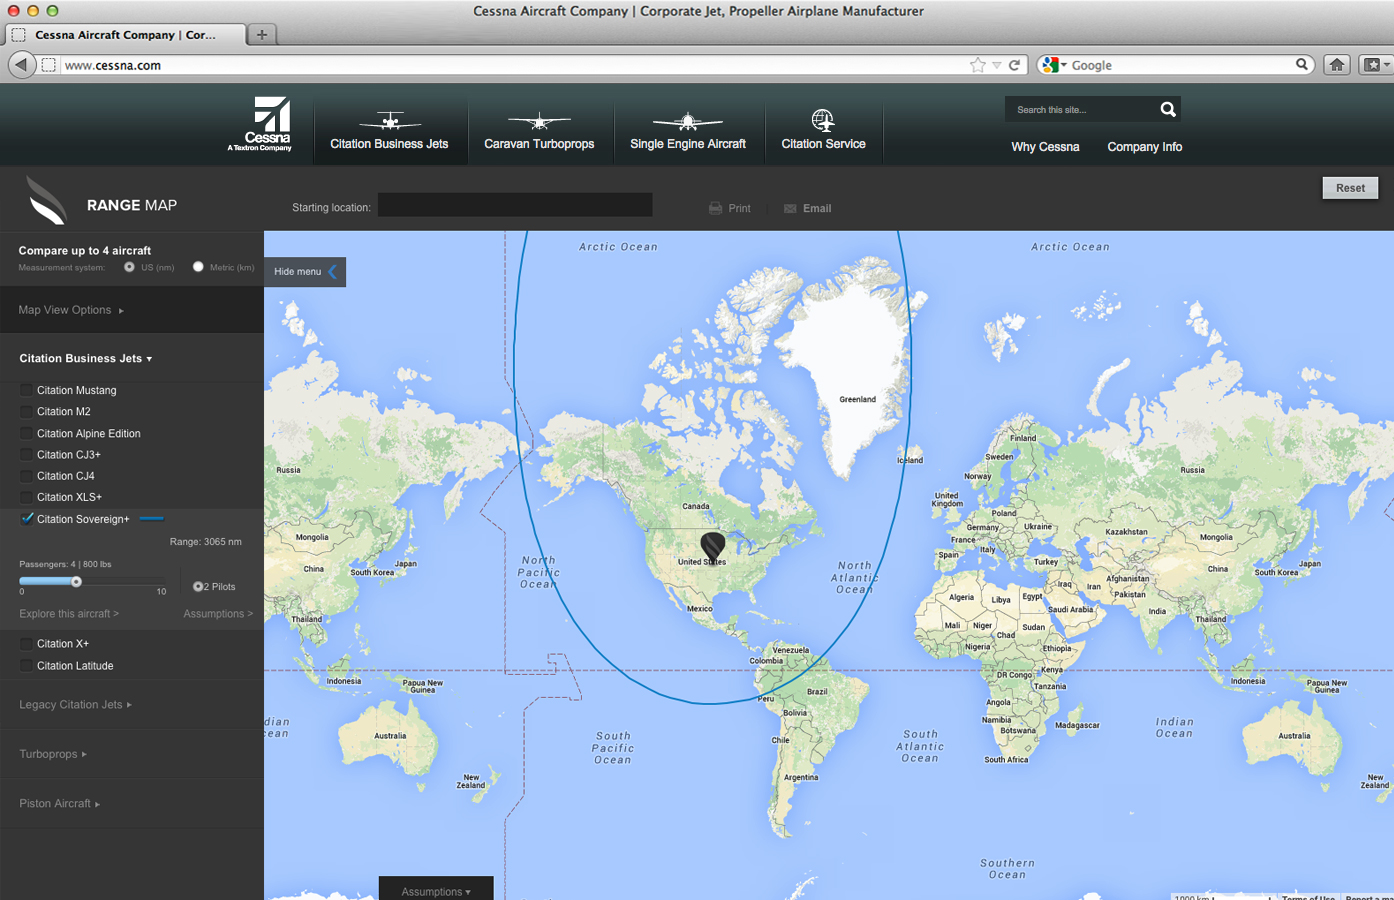Check the Citation CJ3+ checkbox
The width and height of the screenshot is (1394, 900).
pyautogui.click(x=26, y=454)
